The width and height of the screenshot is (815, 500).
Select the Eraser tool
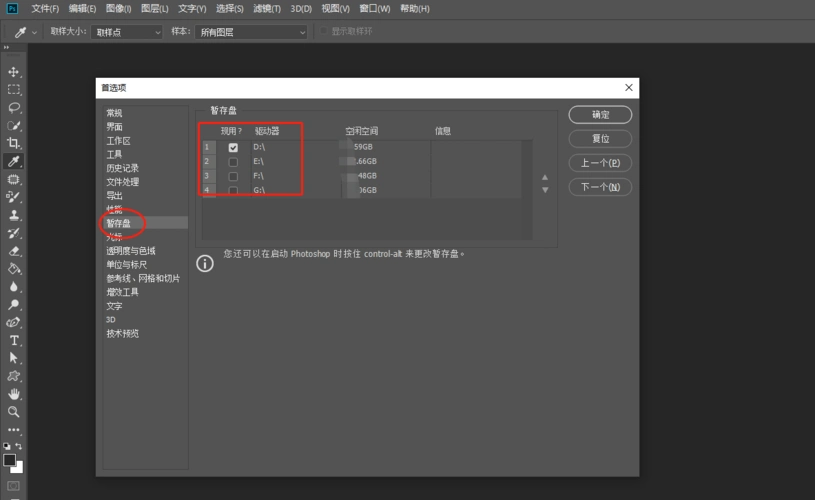pos(14,251)
